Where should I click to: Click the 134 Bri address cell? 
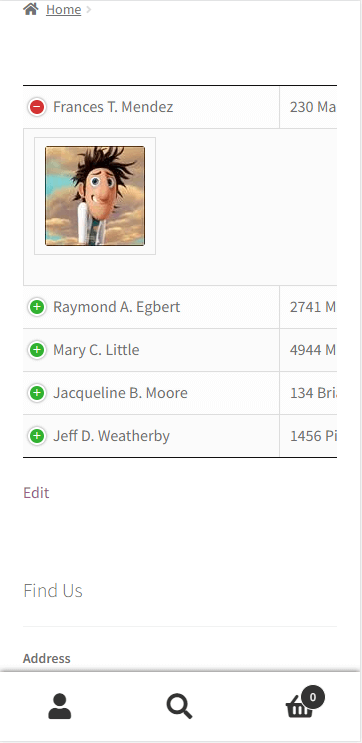pyautogui.click(x=308, y=393)
